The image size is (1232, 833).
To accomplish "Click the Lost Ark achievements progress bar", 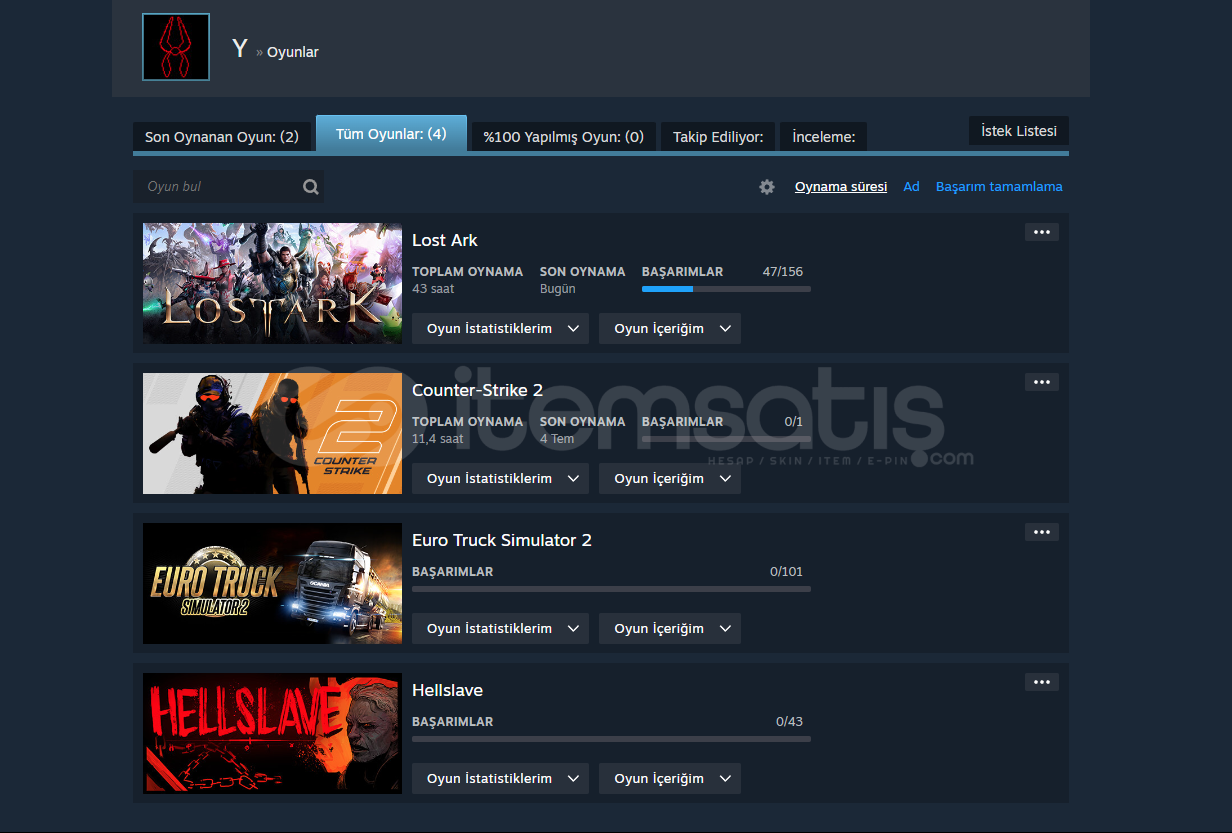I will [726, 289].
